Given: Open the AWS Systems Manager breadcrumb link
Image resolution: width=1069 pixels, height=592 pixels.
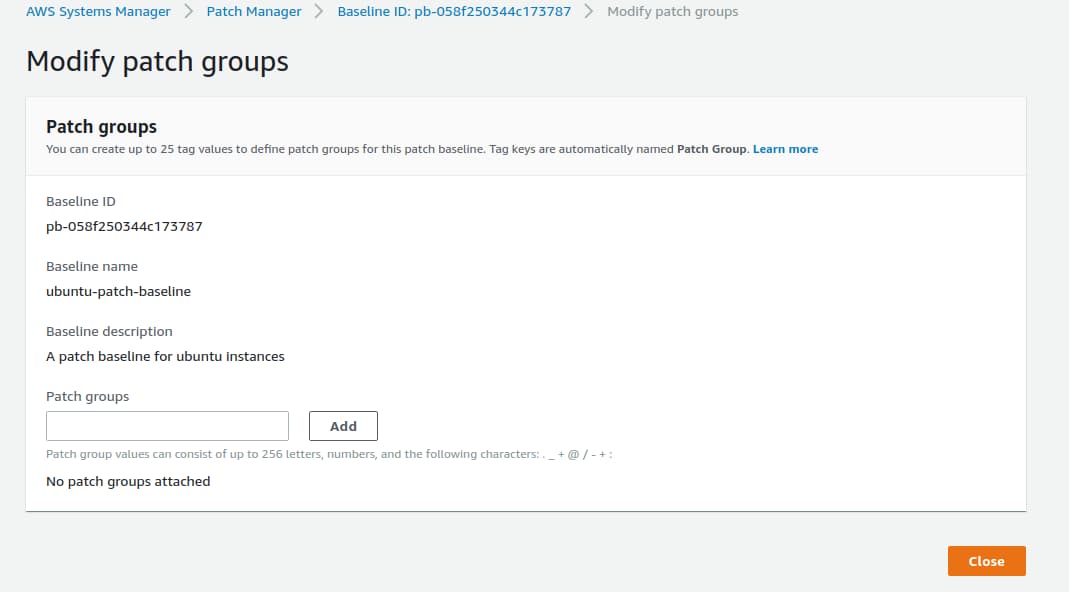Looking at the screenshot, I should pyautogui.click(x=98, y=12).
